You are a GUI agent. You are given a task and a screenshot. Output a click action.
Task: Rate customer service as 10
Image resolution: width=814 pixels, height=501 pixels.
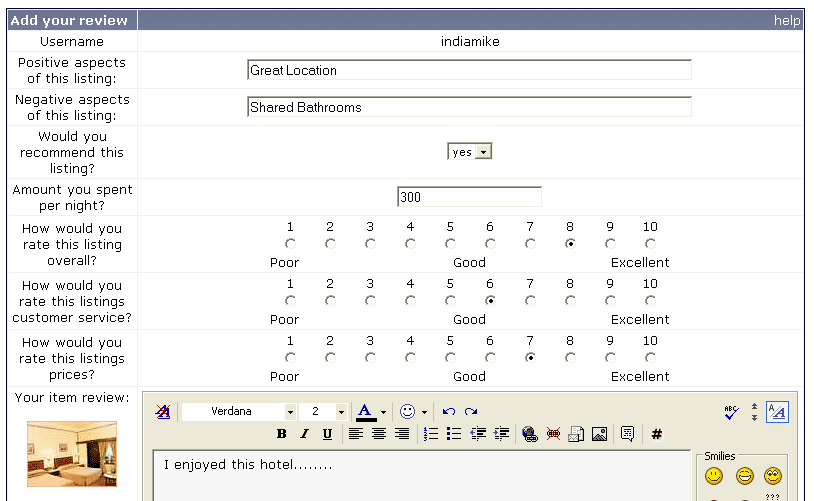(650, 300)
